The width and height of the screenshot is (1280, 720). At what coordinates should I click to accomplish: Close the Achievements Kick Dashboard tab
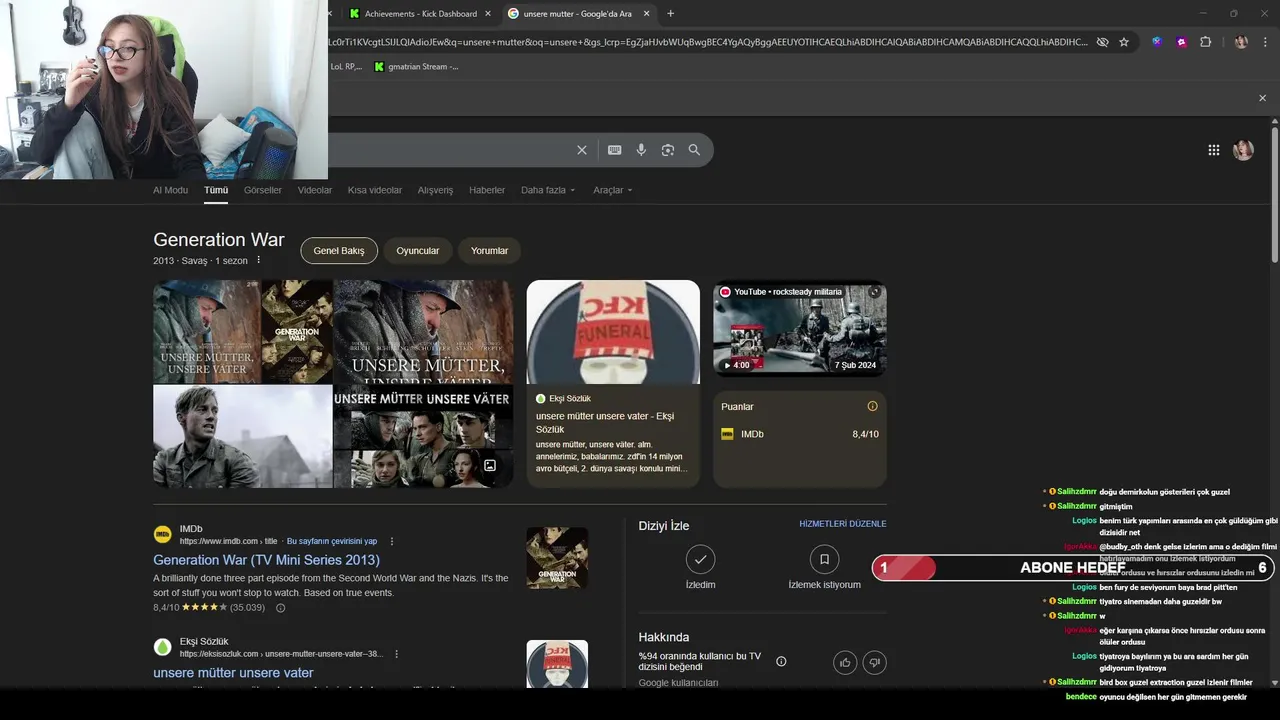point(488,14)
